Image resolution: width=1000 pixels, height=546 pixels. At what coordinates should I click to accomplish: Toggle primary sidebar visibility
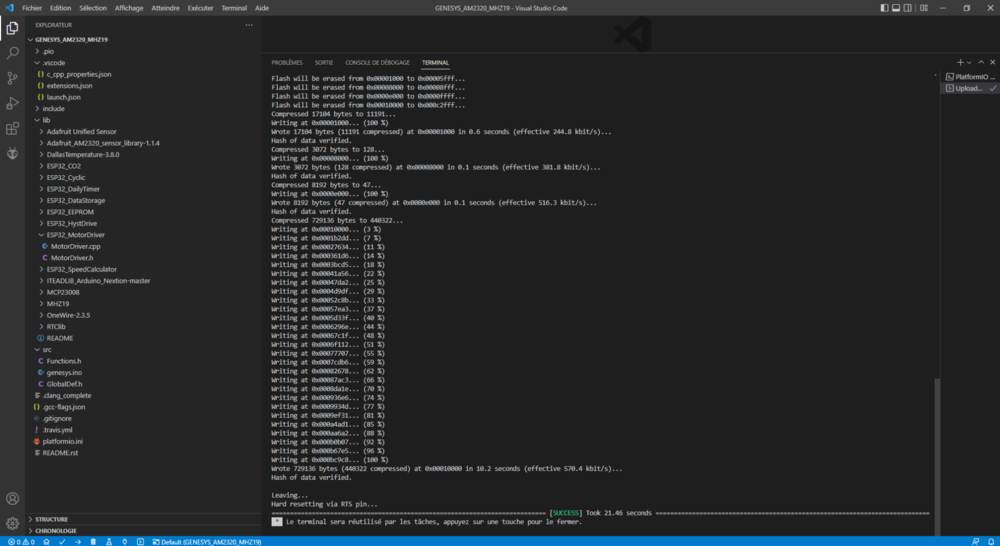884,8
